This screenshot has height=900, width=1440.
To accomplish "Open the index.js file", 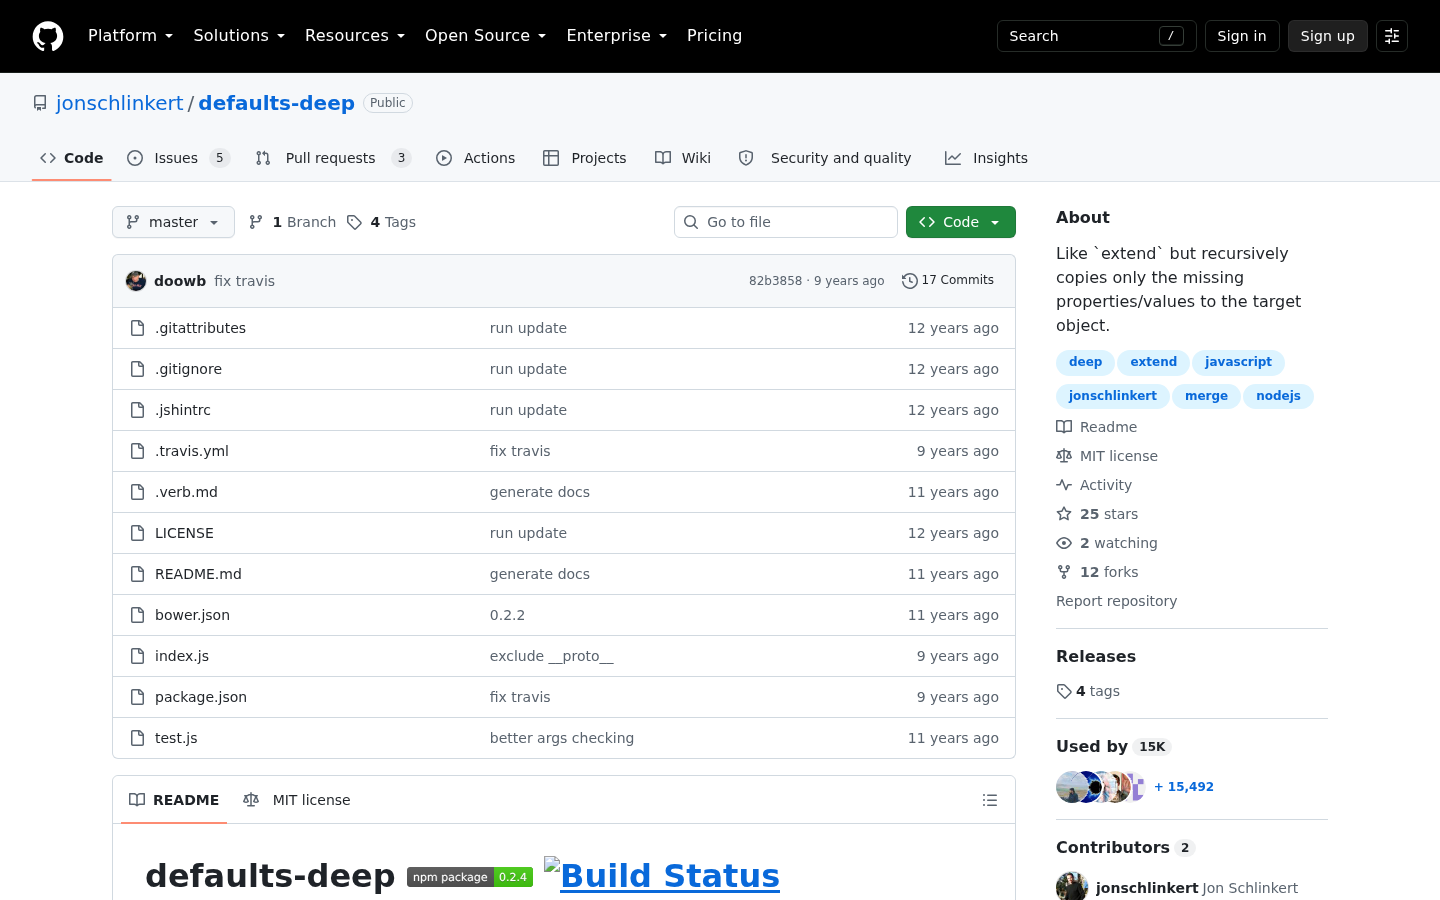I will click(x=182, y=656).
